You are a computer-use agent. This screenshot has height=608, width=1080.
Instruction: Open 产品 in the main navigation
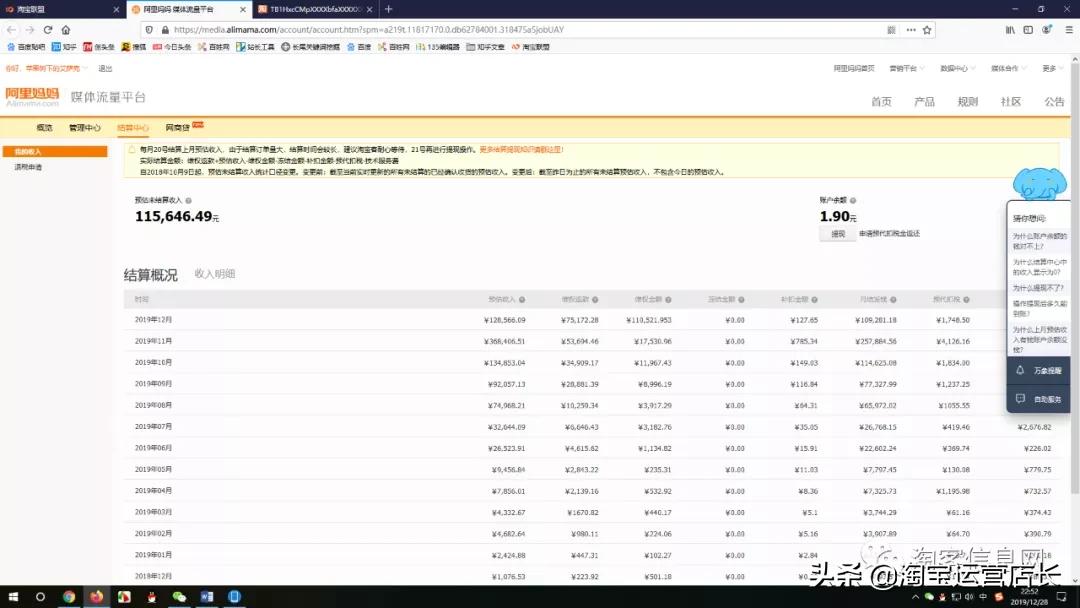924,101
